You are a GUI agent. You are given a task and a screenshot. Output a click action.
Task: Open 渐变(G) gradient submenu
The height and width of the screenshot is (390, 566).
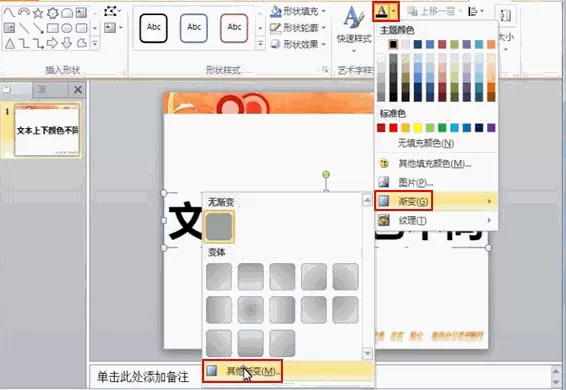(437, 201)
